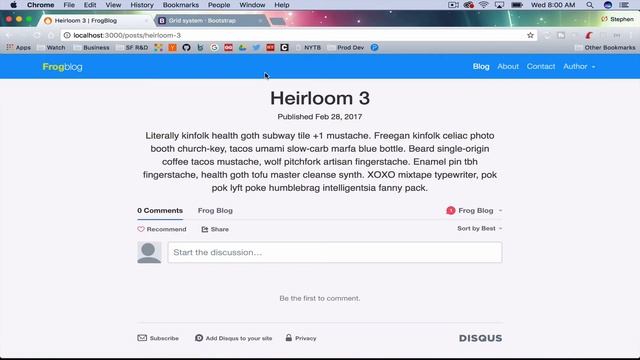Click the site info icon in address bar
This screenshot has height=360, width=640.
tap(67, 36)
